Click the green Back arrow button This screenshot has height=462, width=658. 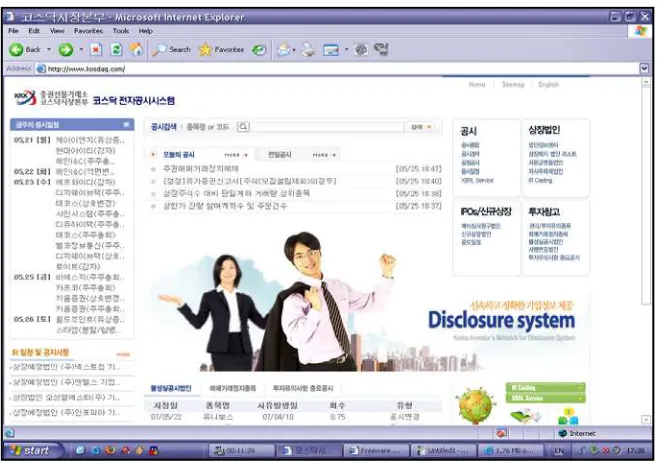(x=16, y=50)
